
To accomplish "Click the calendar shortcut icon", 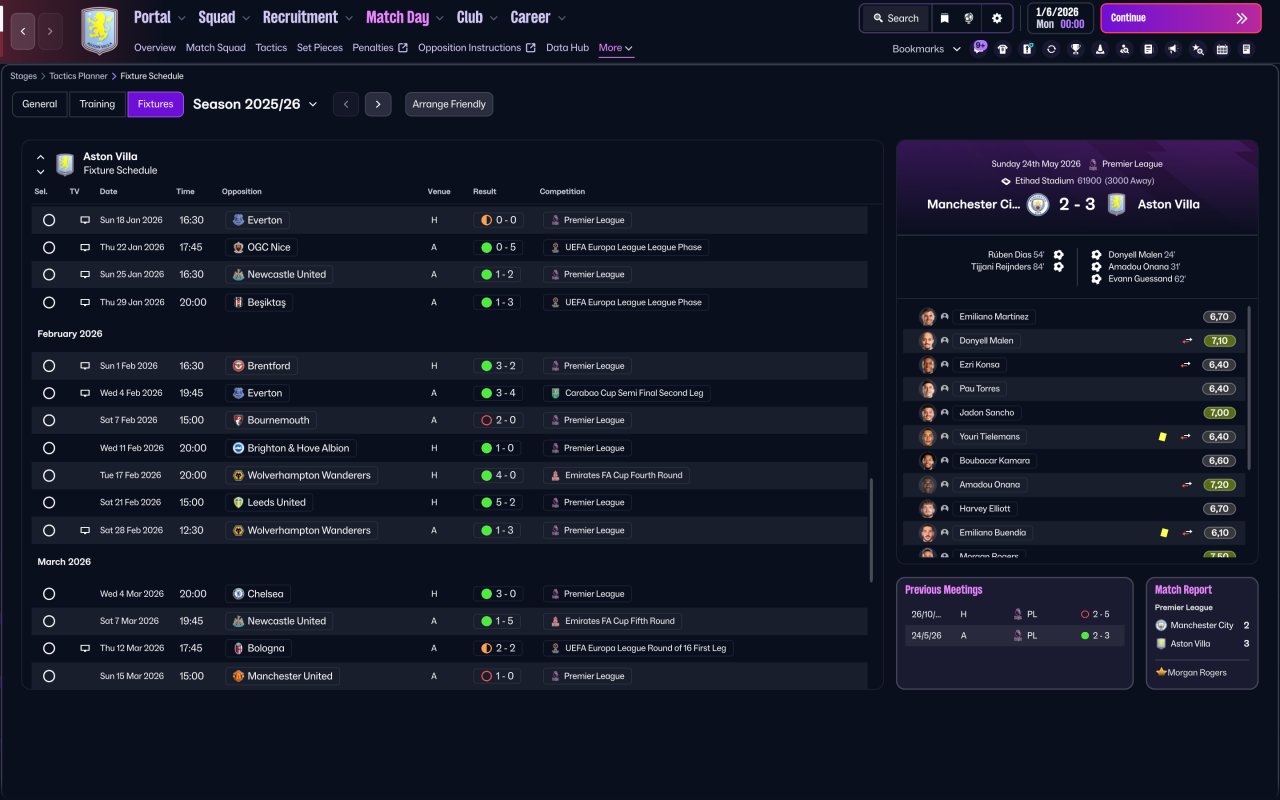I will click(x=1222, y=49).
